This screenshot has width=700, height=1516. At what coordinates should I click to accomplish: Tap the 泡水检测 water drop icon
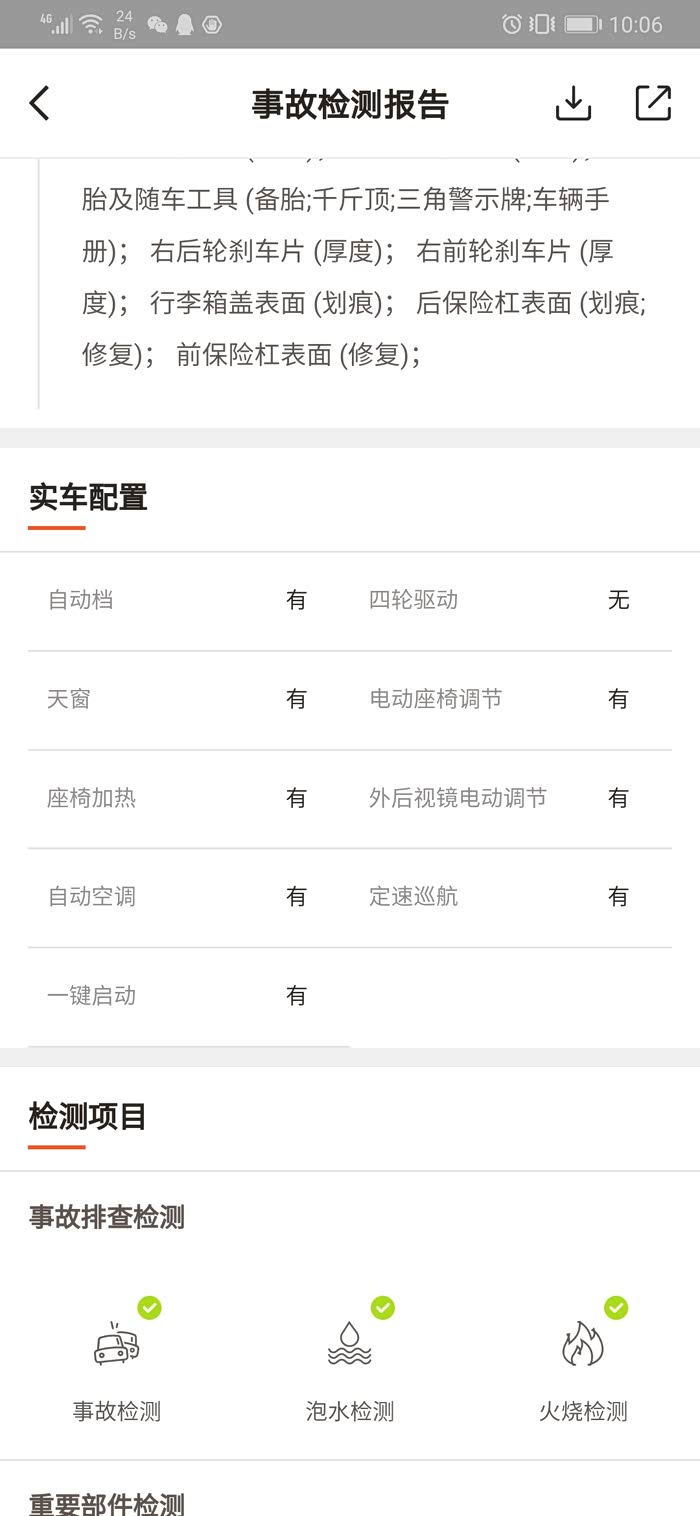[x=349, y=1344]
